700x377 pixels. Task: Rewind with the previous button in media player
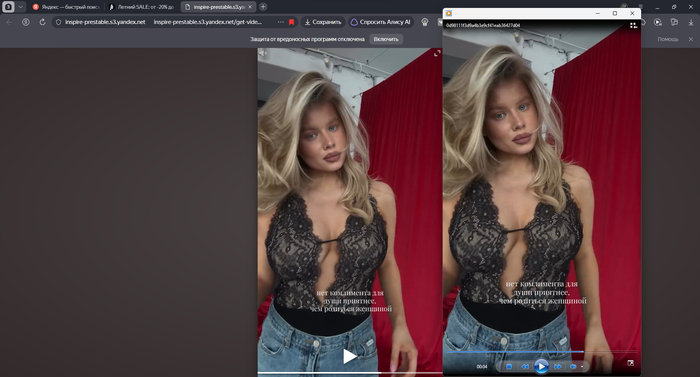coord(525,367)
